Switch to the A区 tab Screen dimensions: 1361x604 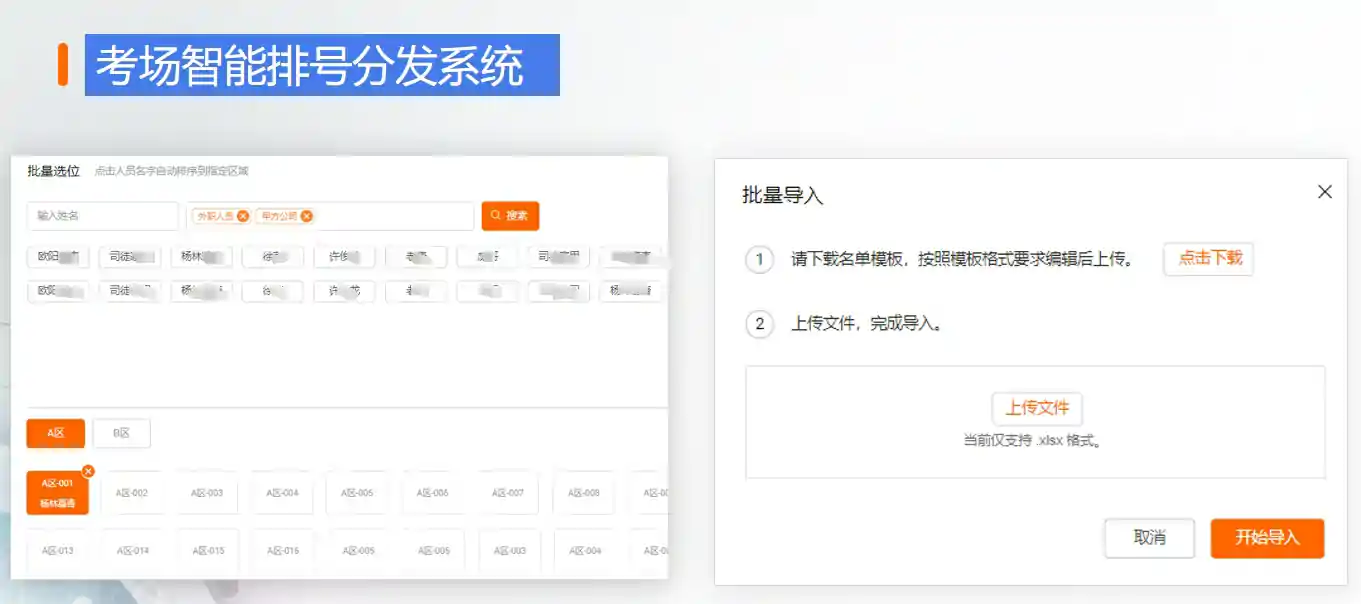click(x=56, y=433)
